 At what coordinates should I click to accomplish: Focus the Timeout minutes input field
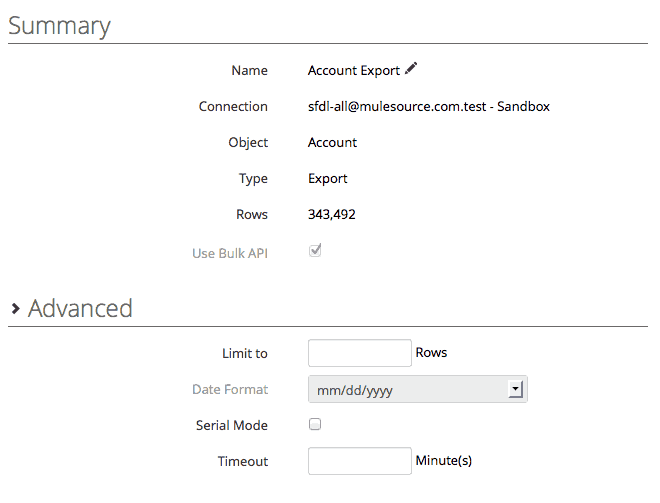coord(359,461)
